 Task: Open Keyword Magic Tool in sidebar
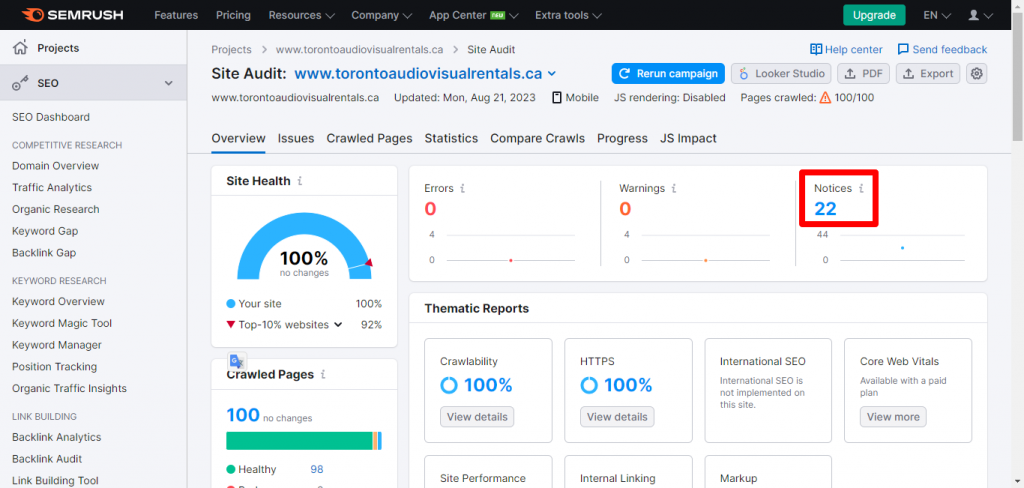coord(61,323)
